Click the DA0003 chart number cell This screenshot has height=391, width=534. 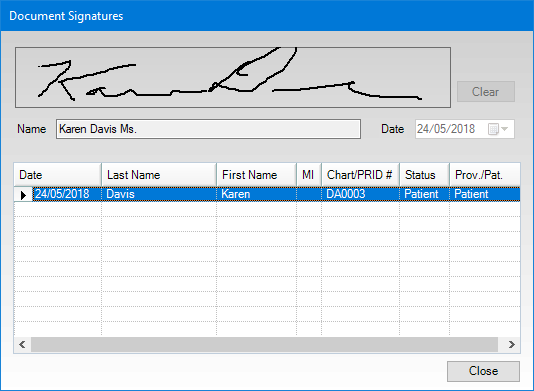360,194
